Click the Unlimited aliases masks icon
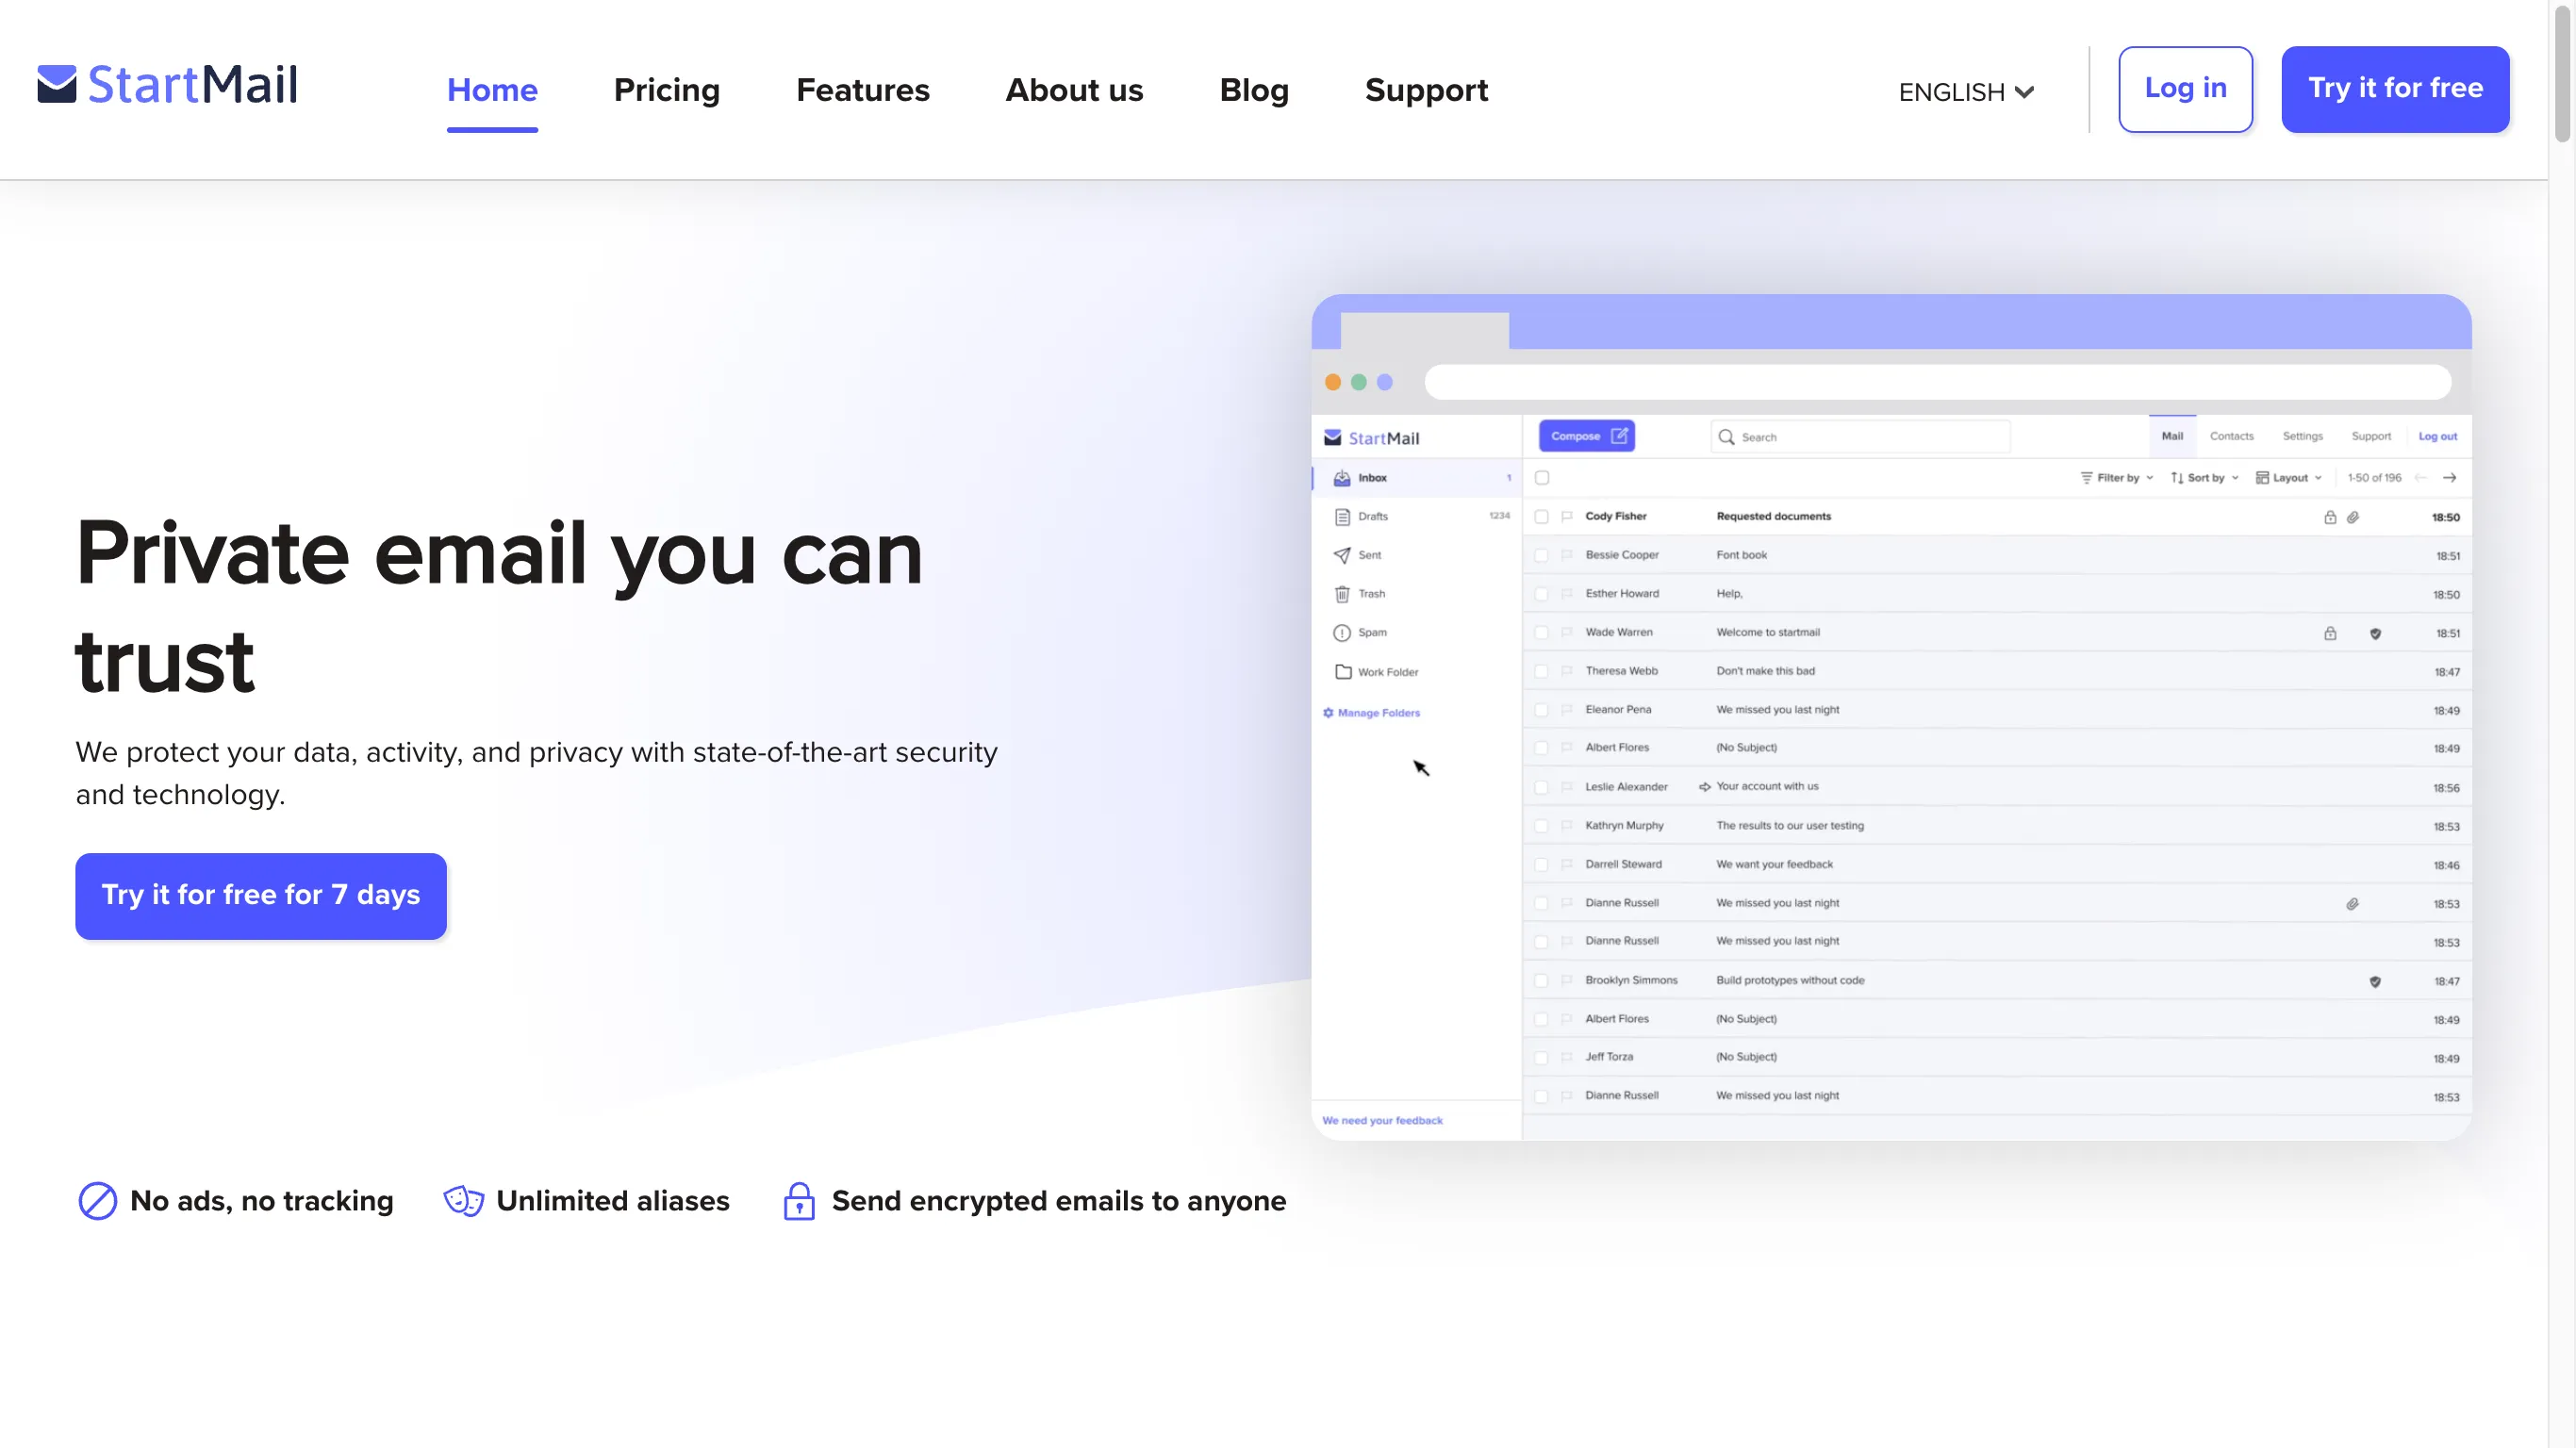The width and height of the screenshot is (2576, 1448). tap(463, 1200)
